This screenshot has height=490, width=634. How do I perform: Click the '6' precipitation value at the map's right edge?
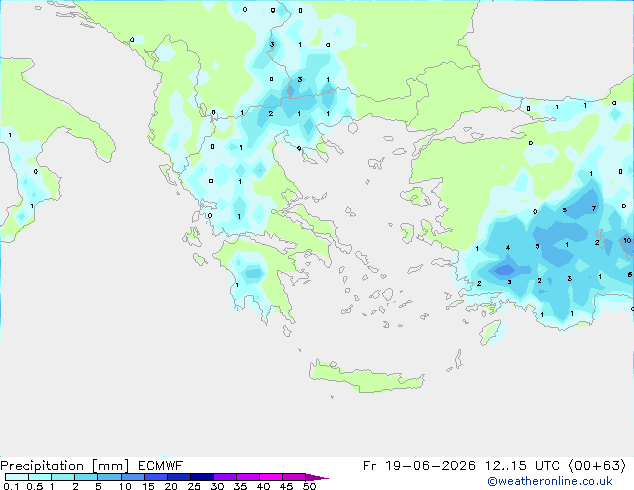pyautogui.click(x=630, y=275)
